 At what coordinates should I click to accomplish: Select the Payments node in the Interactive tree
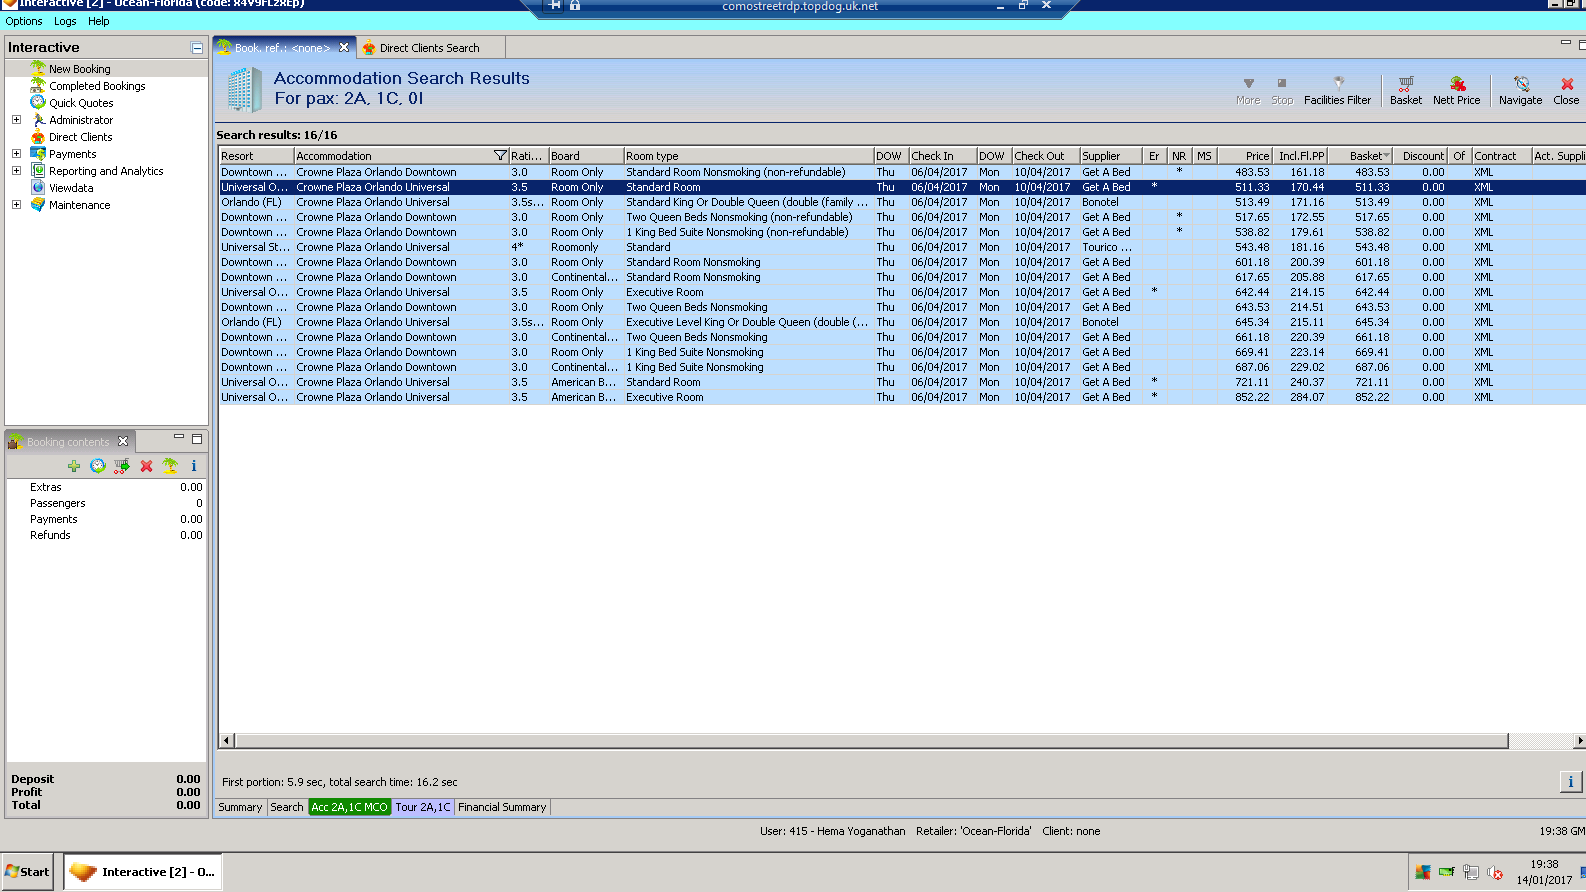point(72,154)
